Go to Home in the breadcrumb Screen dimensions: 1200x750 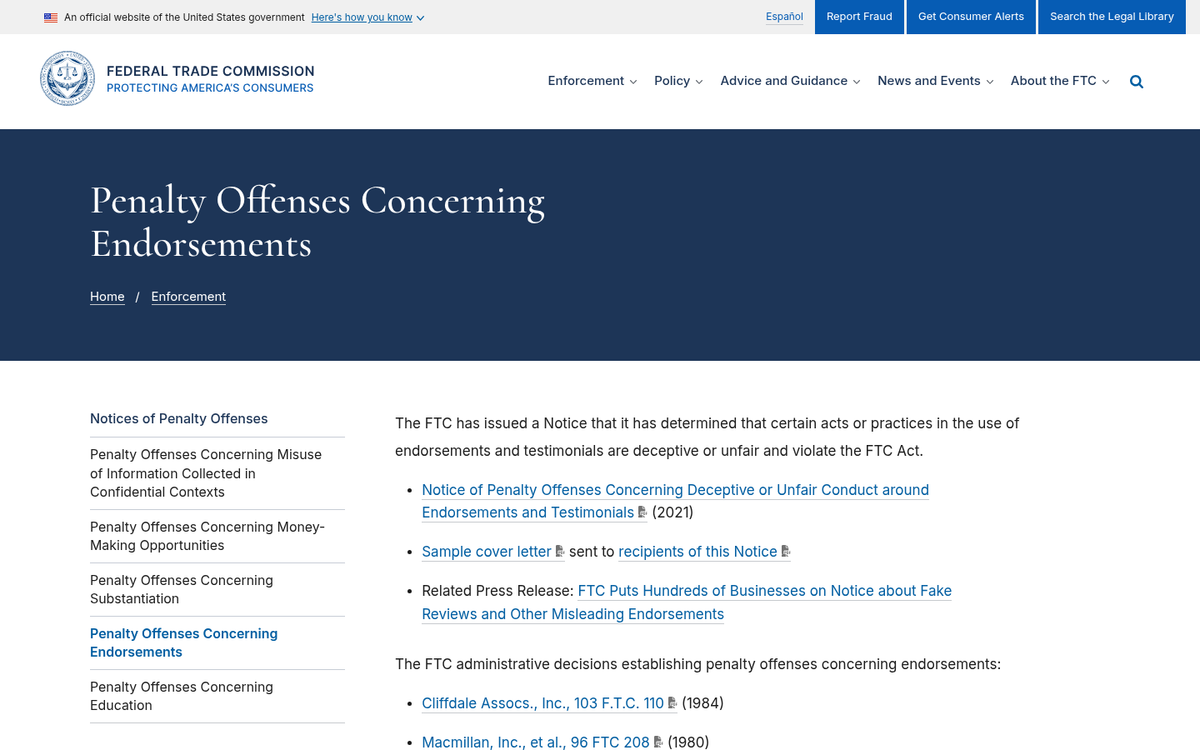107,296
